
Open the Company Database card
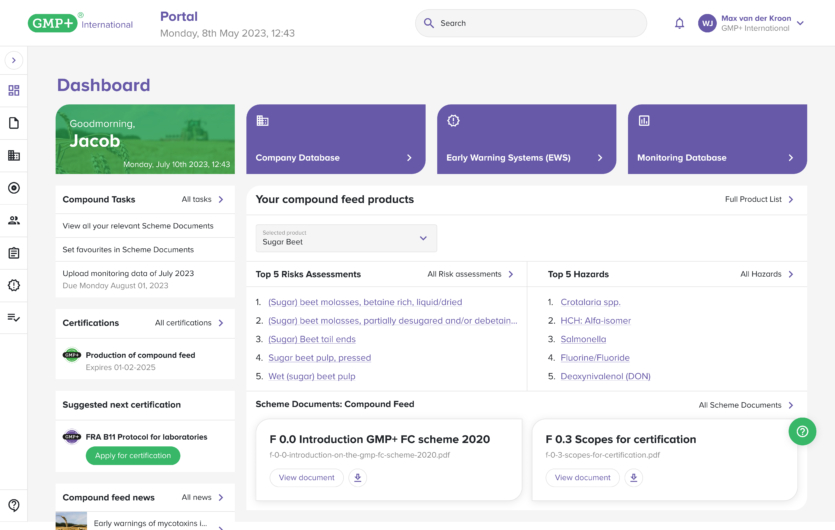click(335, 139)
